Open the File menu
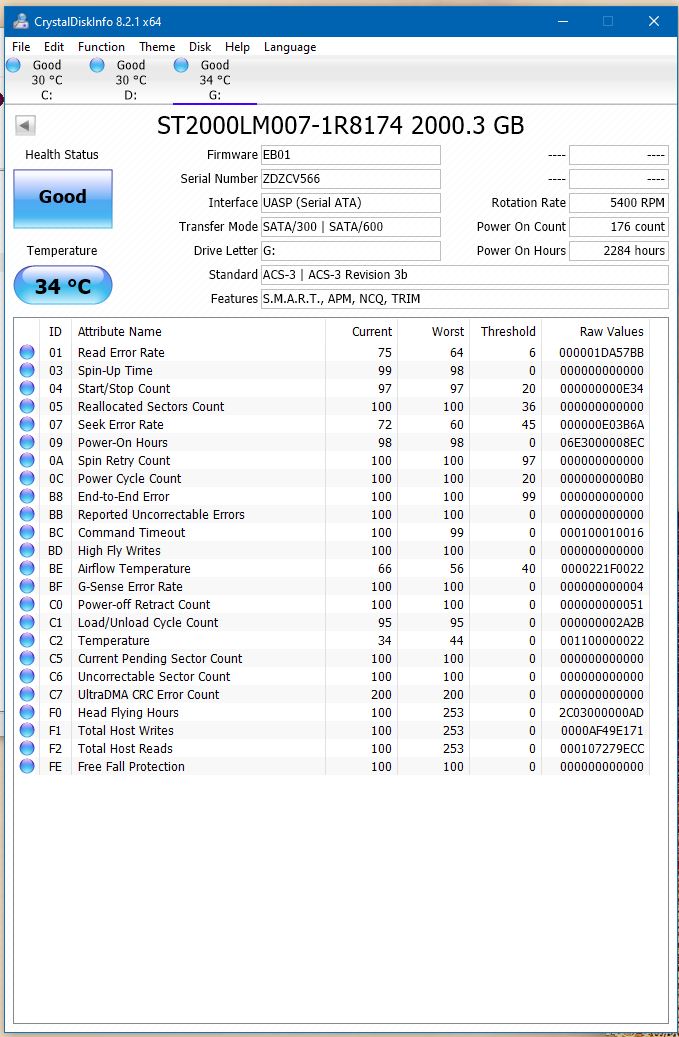679x1037 pixels. [x=21, y=47]
